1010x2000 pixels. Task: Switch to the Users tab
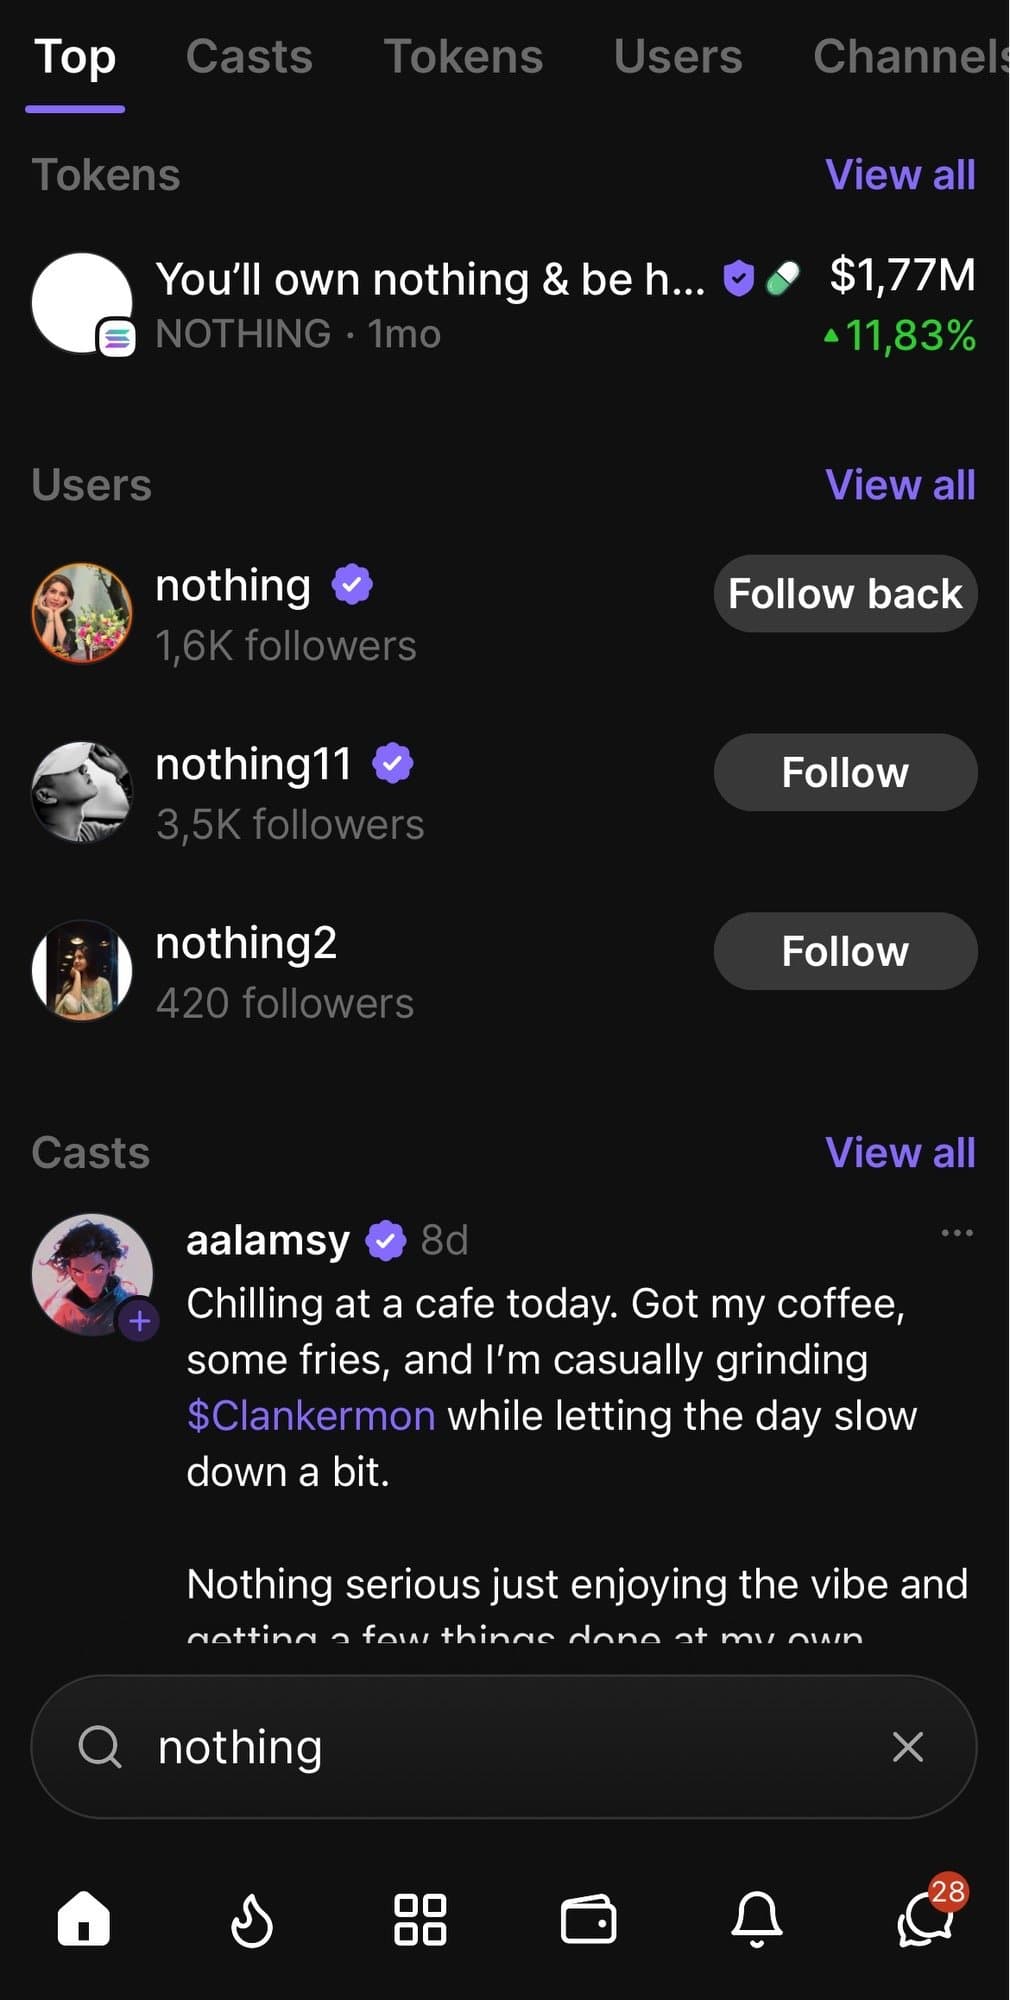point(678,57)
